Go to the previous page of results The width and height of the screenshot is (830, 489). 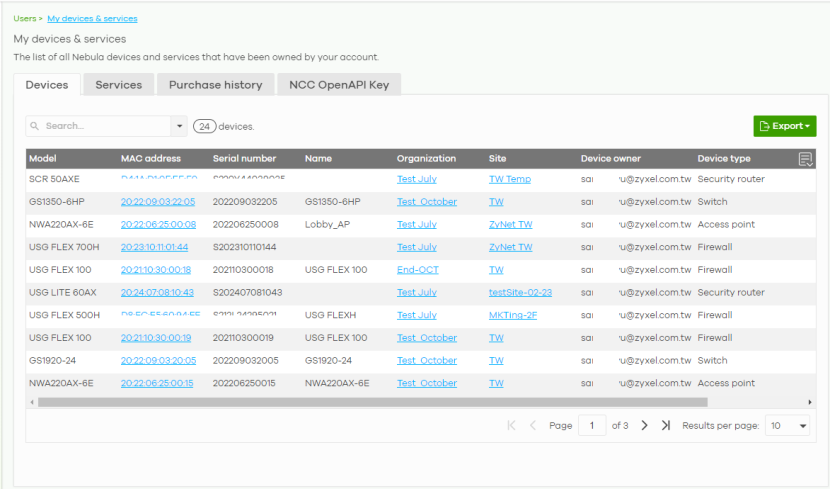coord(533,426)
